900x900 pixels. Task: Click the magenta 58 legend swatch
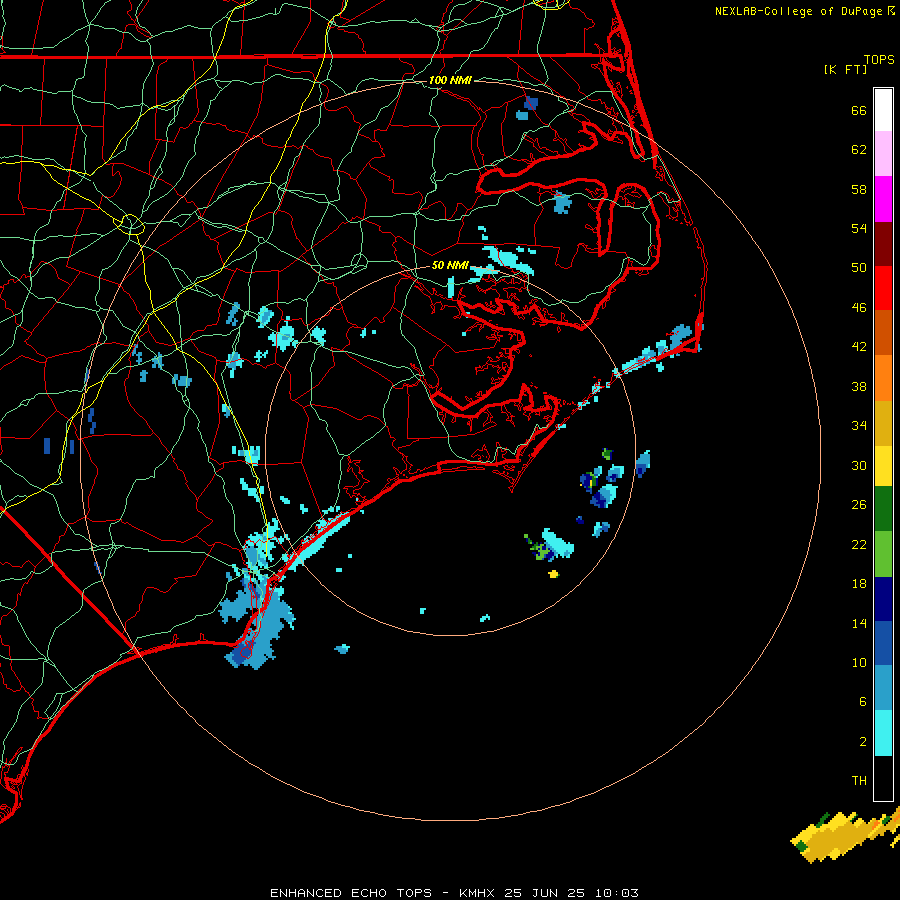[883, 199]
